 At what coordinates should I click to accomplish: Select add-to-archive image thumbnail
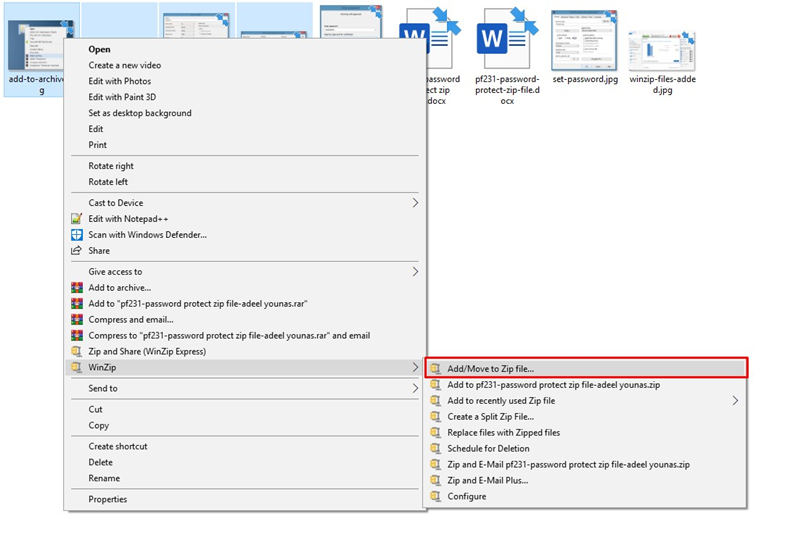click(41, 45)
